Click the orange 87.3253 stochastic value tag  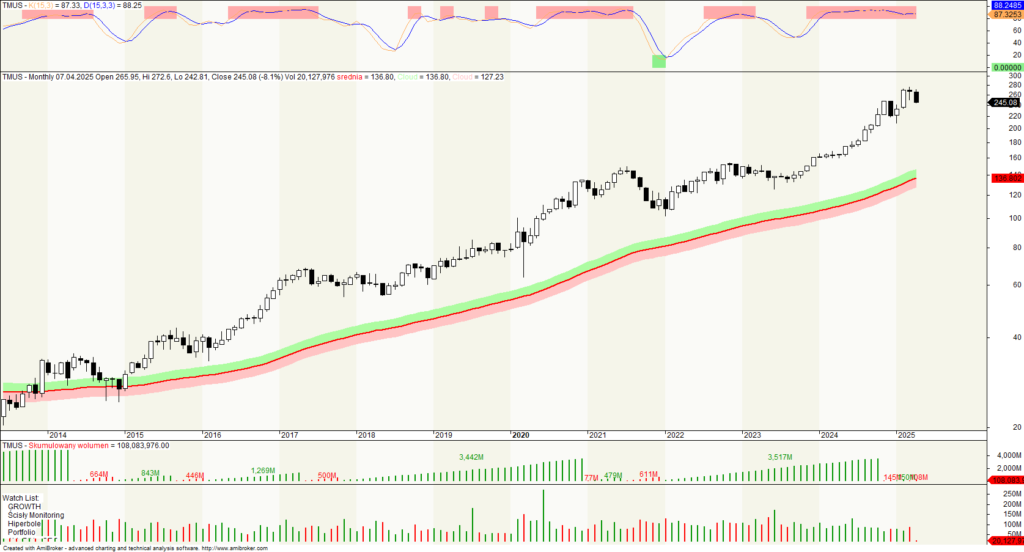click(1005, 14)
